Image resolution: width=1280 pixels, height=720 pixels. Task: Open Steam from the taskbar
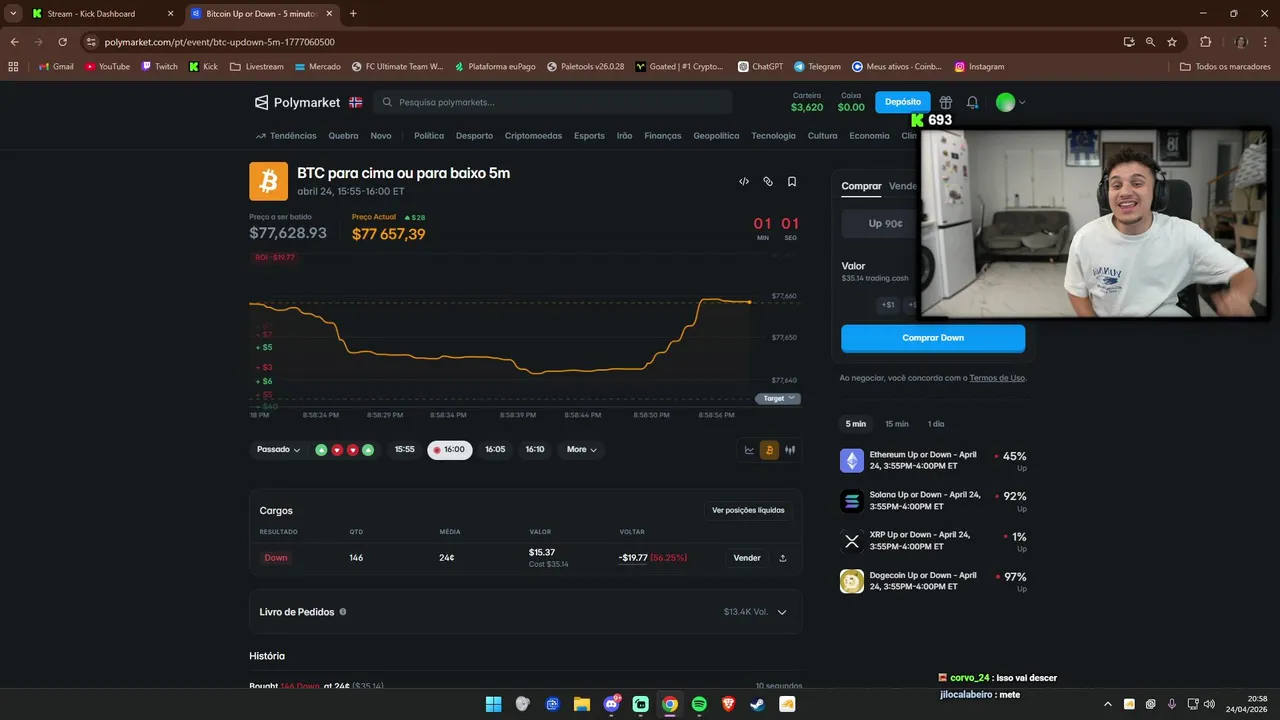[x=757, y=704]
